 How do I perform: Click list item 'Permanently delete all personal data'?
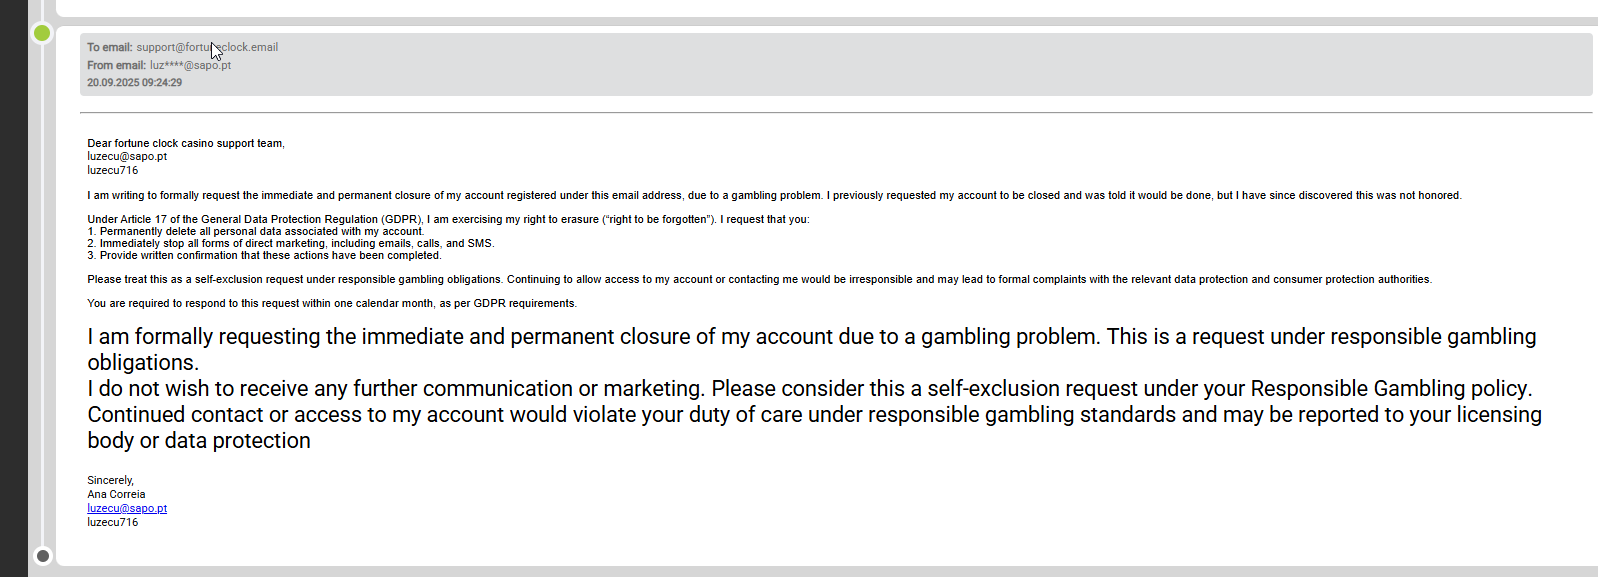click(256, 231)
